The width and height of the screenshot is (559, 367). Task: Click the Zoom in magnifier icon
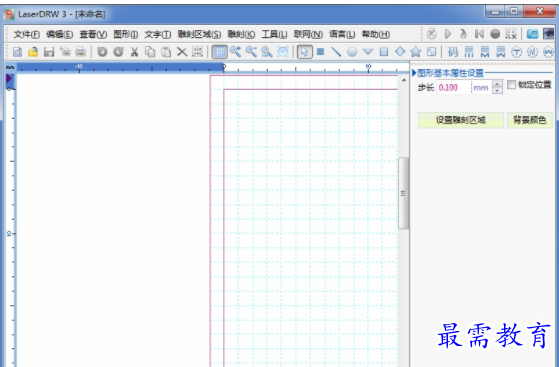[235, 52]
